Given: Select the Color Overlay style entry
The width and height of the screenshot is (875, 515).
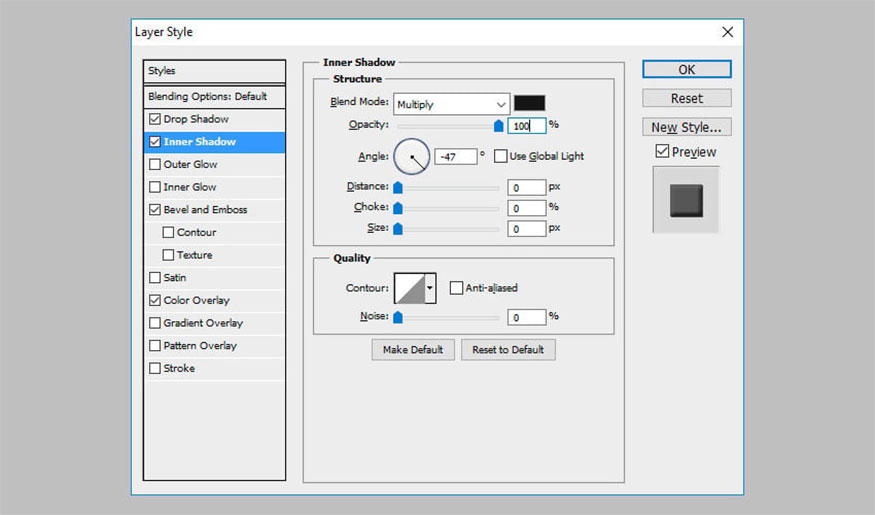Looking at the screenshot, I should (196, 300).
